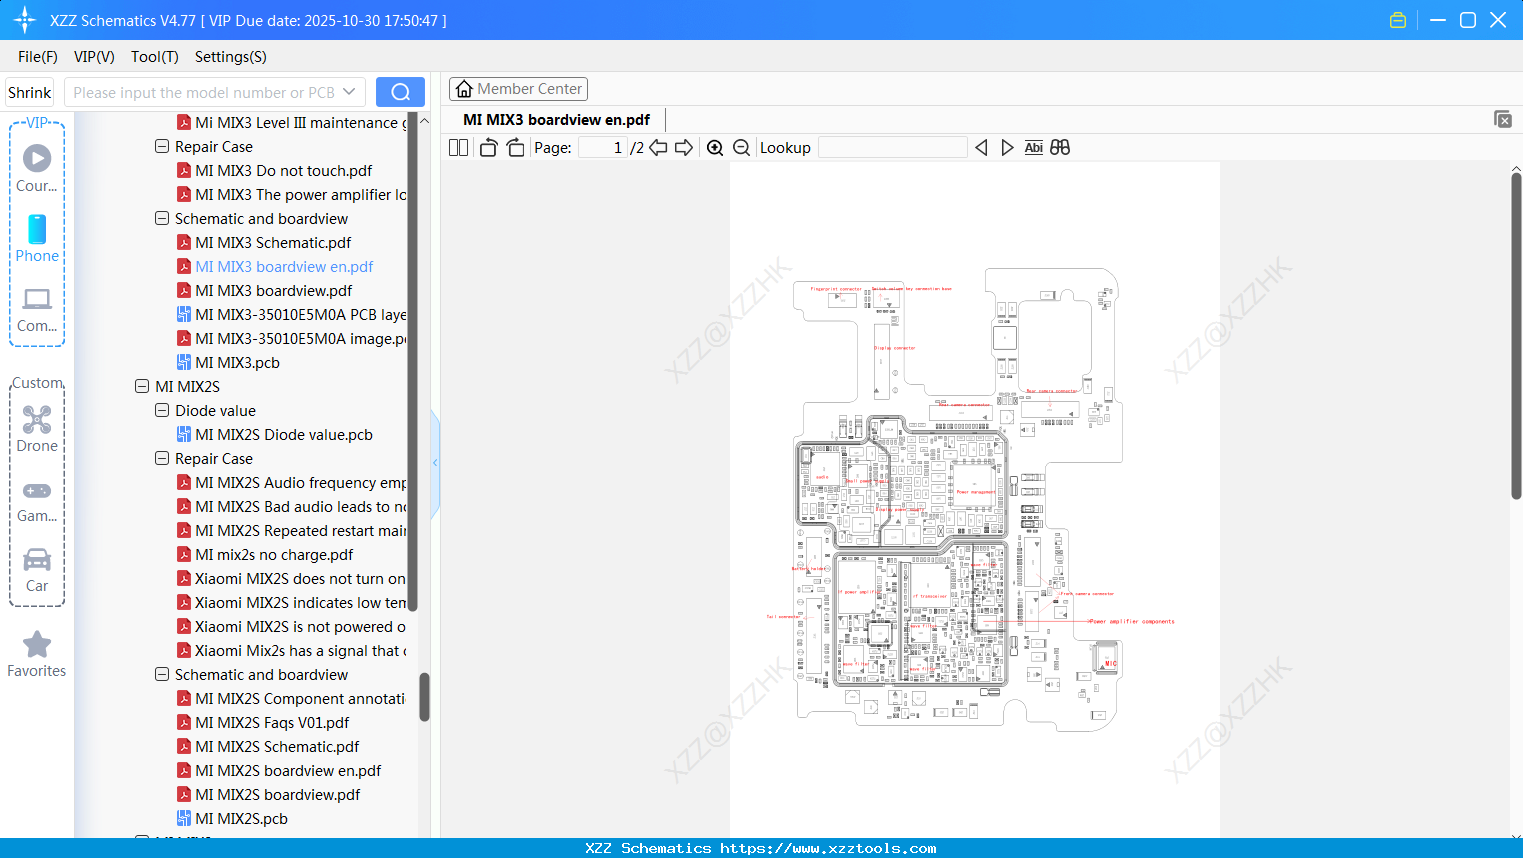Open MI MIX3-35010E5M0A image file
Screen dimensions: 1523x858
pos(291,339)
